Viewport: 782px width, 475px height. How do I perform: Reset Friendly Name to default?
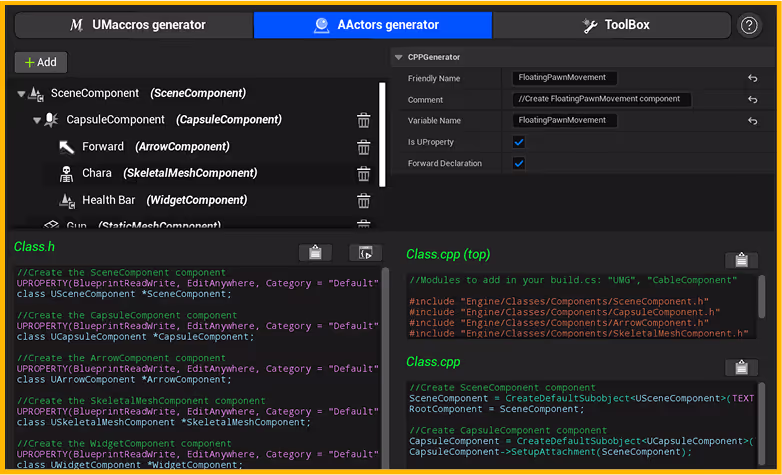(x=753, y=78)
